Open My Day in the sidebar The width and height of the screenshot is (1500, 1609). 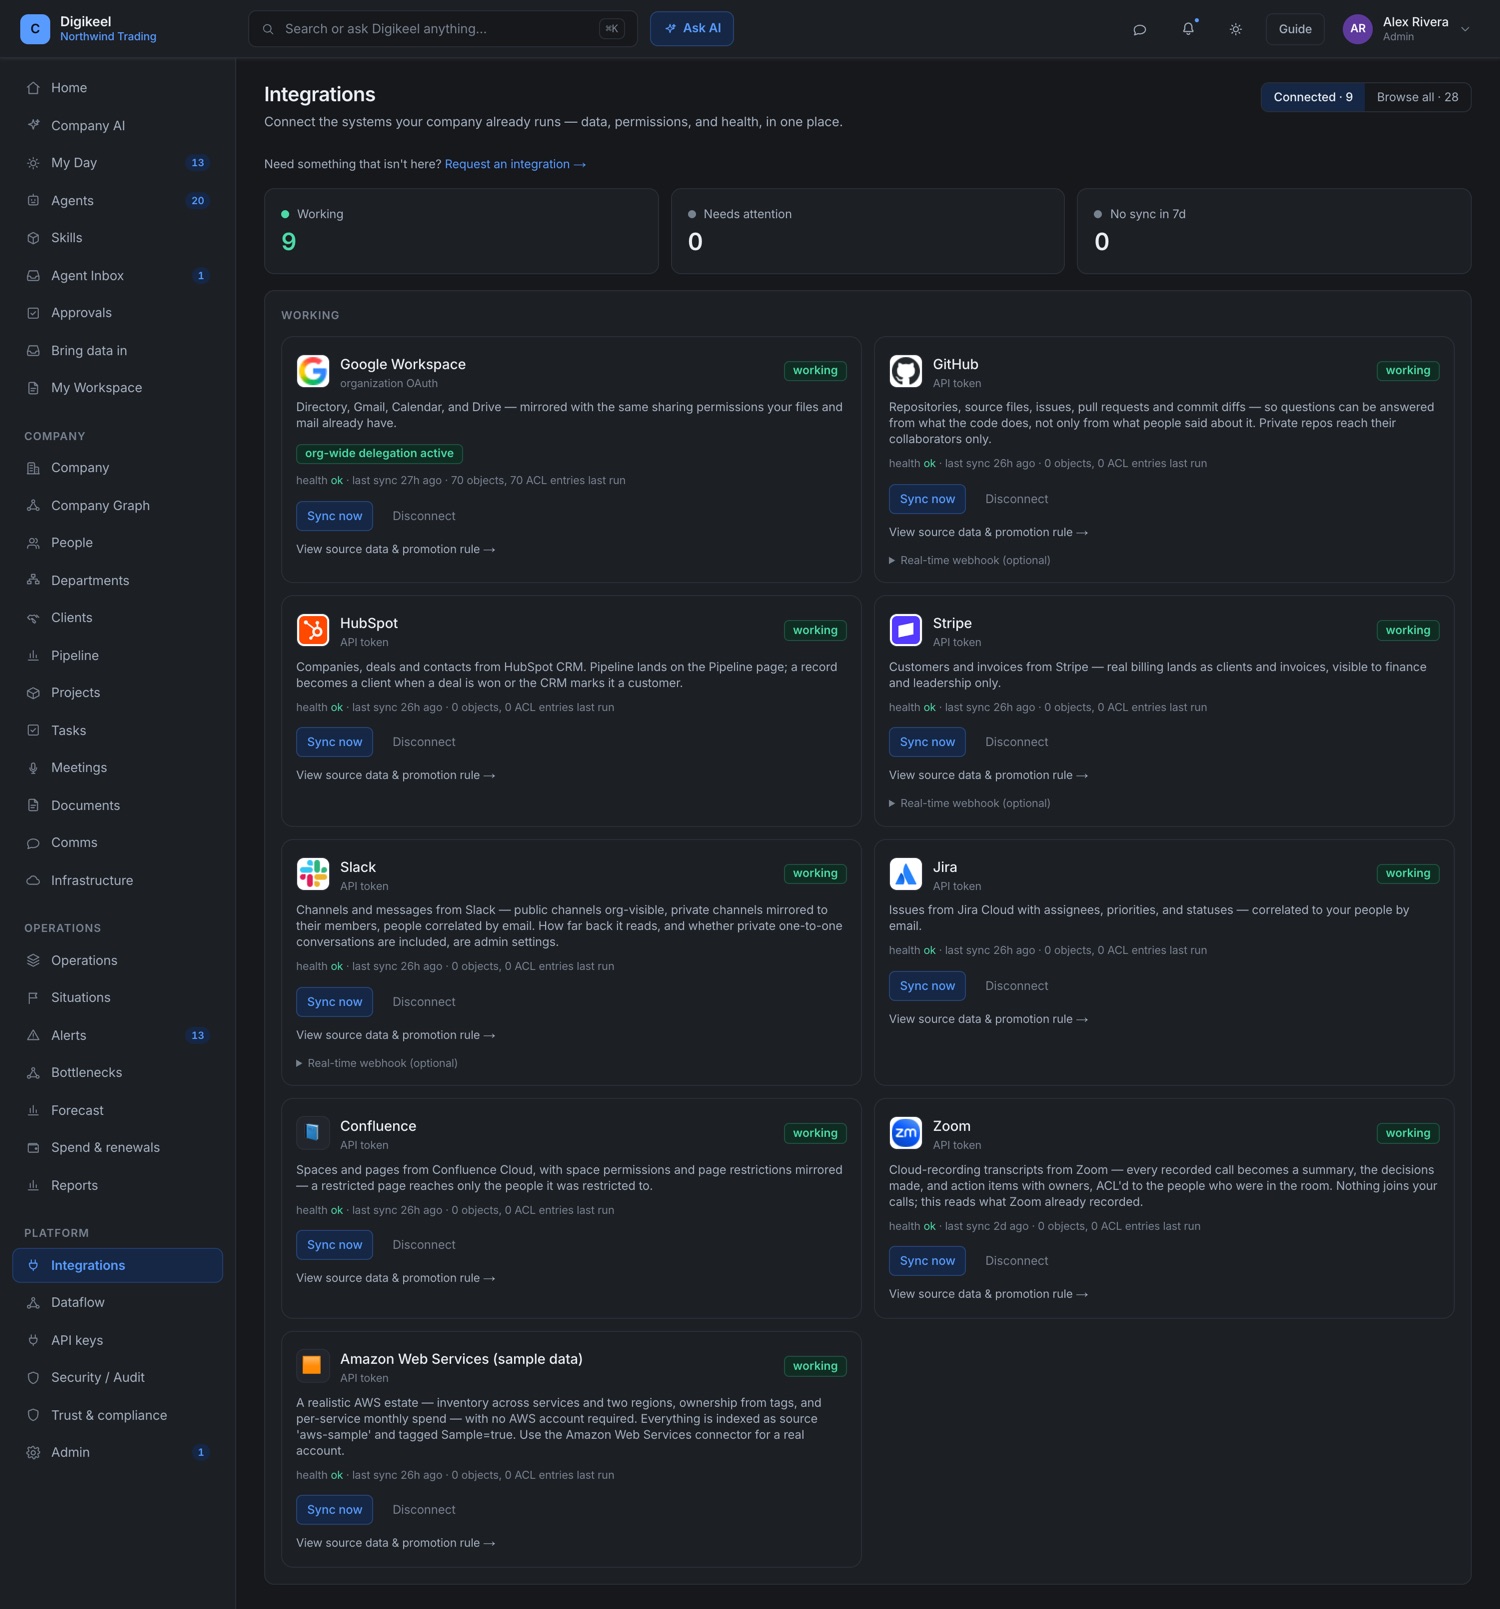coord(117,163)
